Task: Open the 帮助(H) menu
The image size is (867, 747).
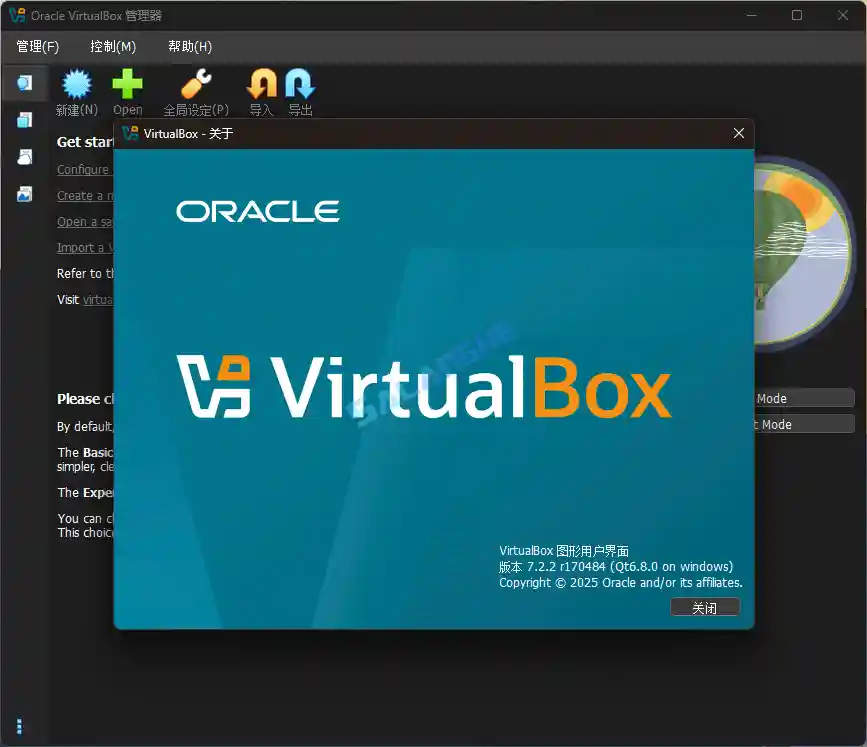Action: pos(189,46)
